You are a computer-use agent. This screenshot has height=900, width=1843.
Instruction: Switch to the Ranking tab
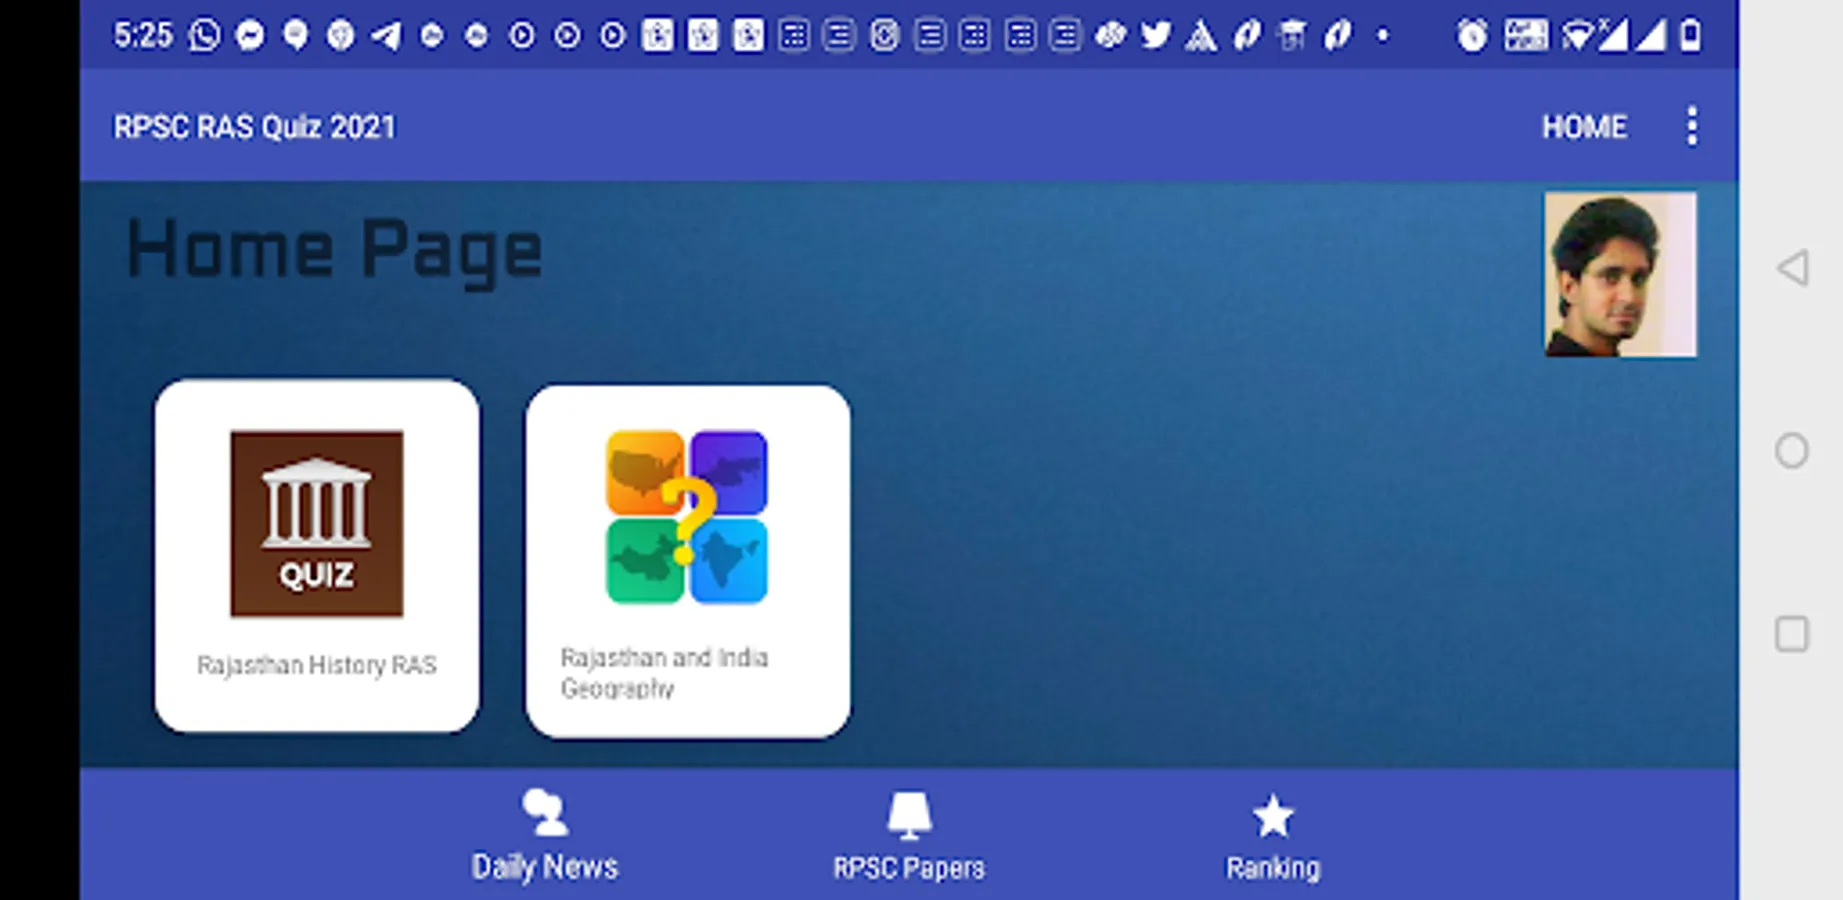1273,837
